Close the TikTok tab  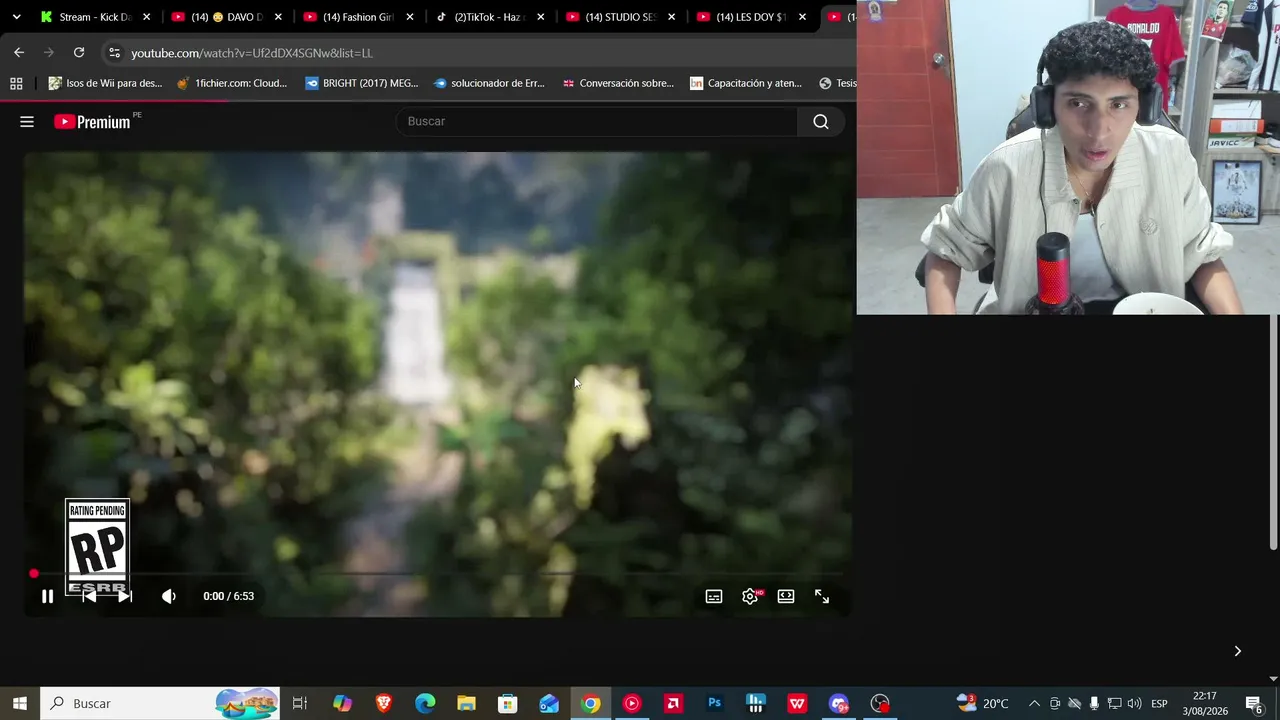point(540,17)
